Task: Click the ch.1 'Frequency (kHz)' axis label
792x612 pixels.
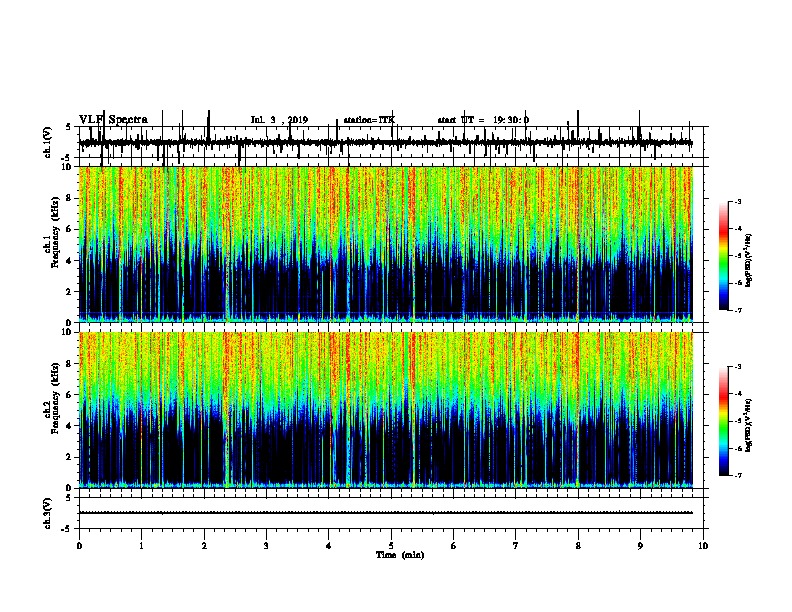Action: click(x=55, y=232)
